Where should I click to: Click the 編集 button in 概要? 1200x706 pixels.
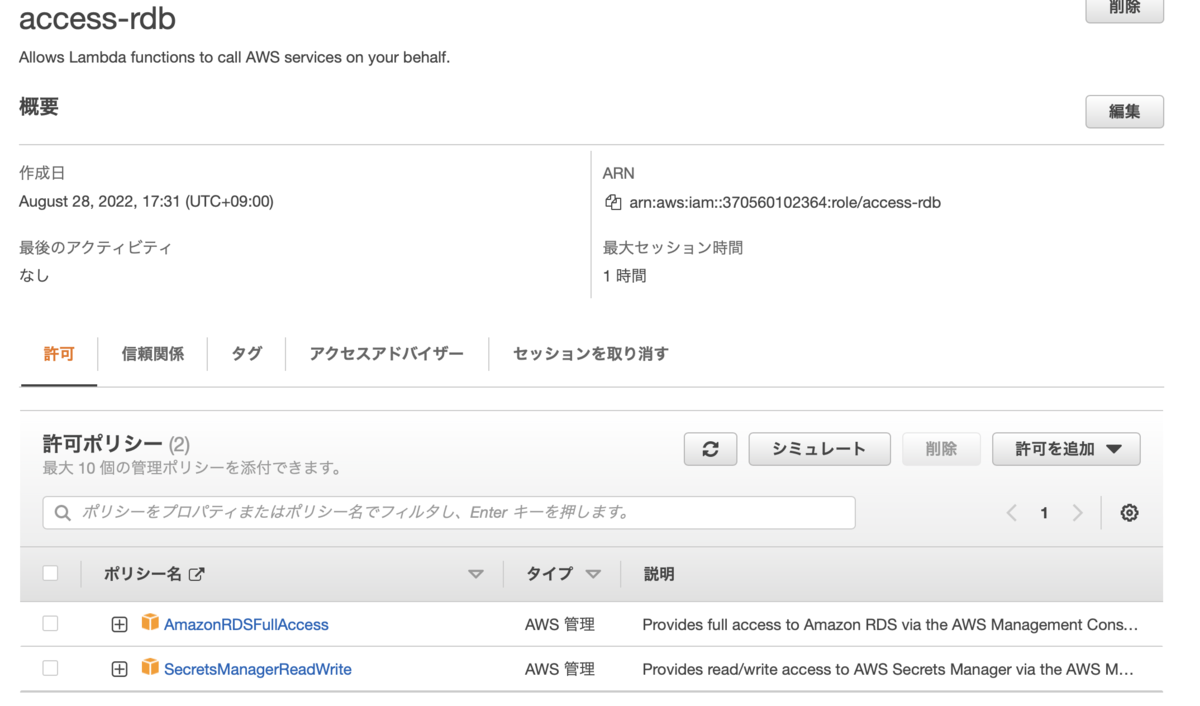point(1125,112)
